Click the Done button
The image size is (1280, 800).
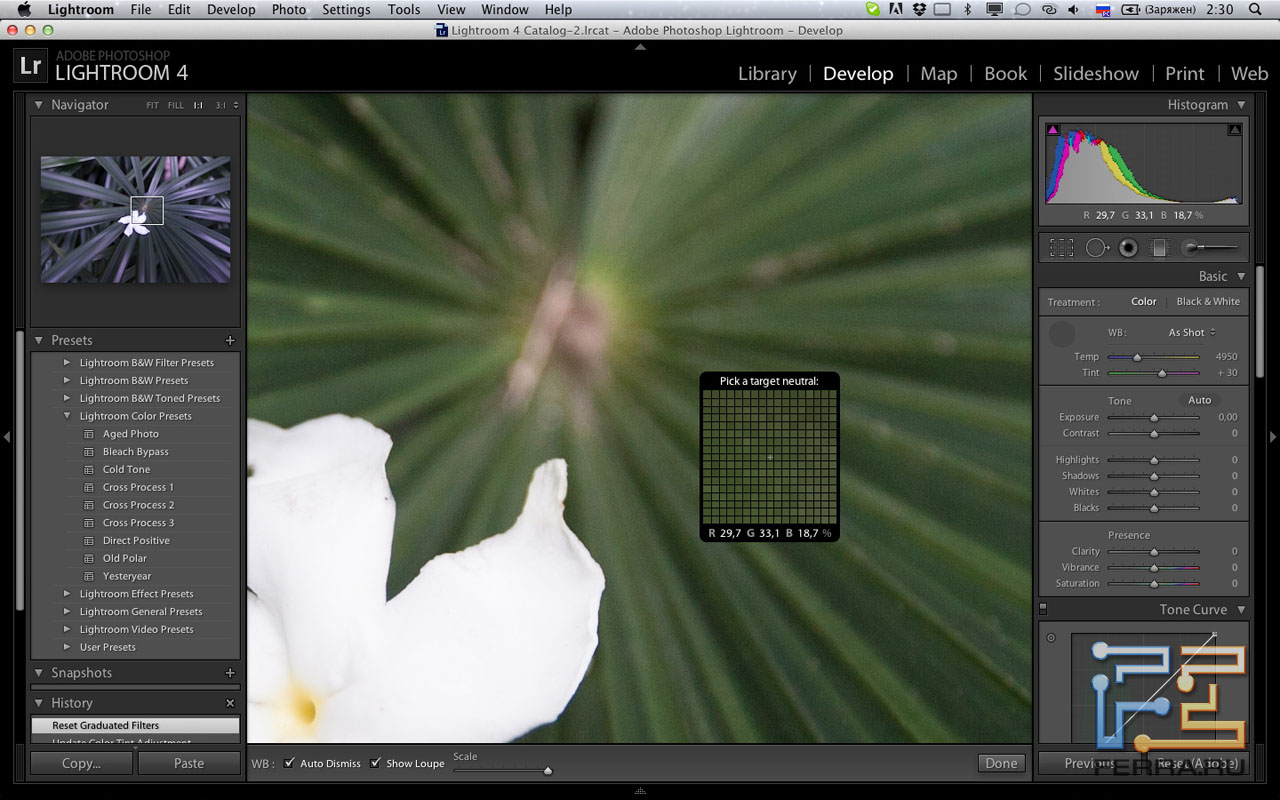pos(1001,763)
